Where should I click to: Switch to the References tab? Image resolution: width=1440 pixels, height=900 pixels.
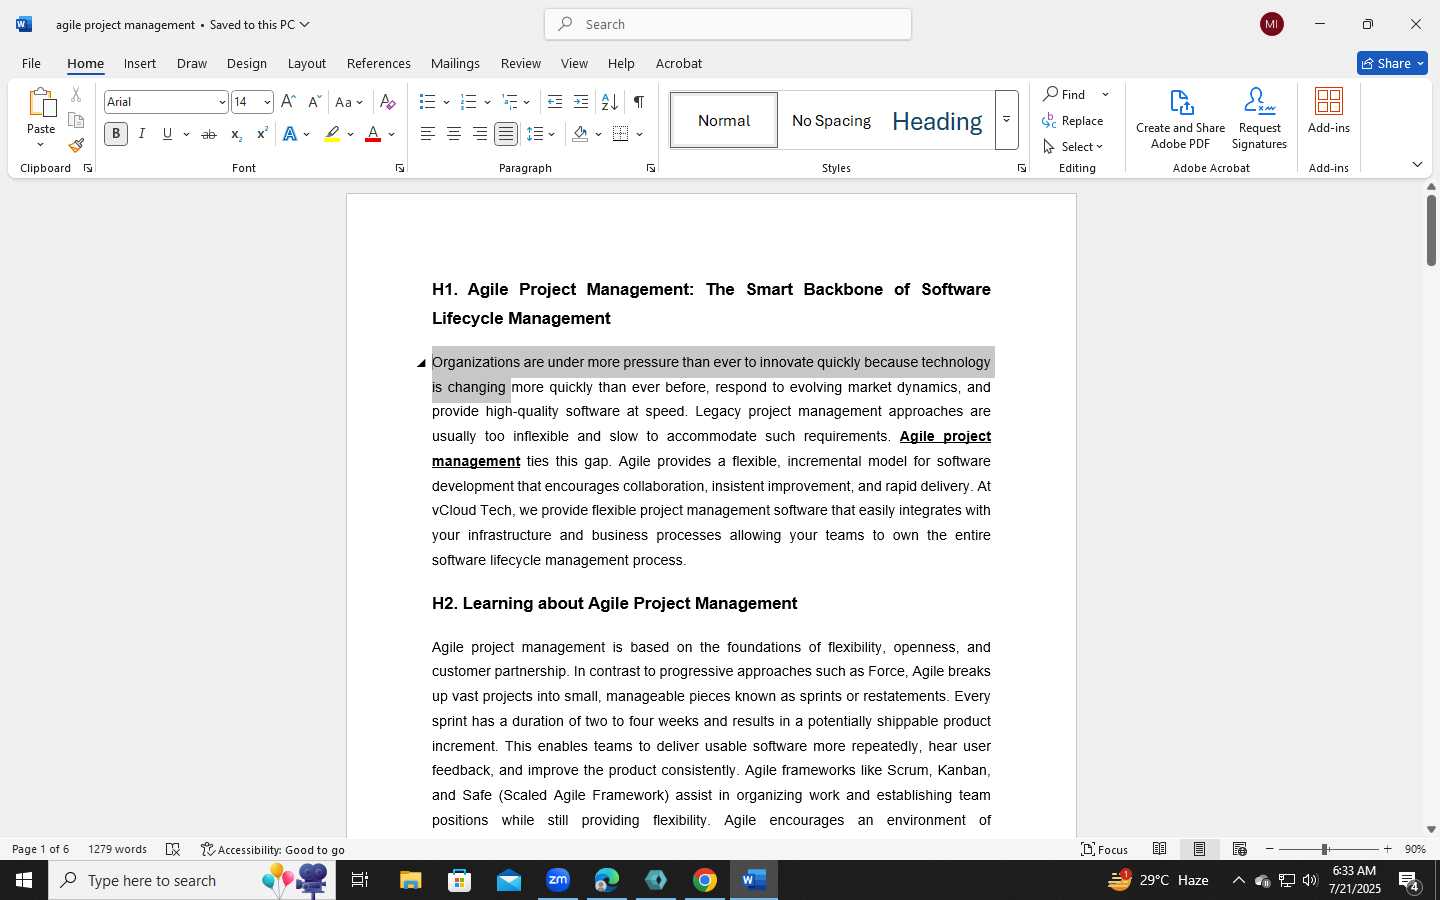(x=378, y=63)
